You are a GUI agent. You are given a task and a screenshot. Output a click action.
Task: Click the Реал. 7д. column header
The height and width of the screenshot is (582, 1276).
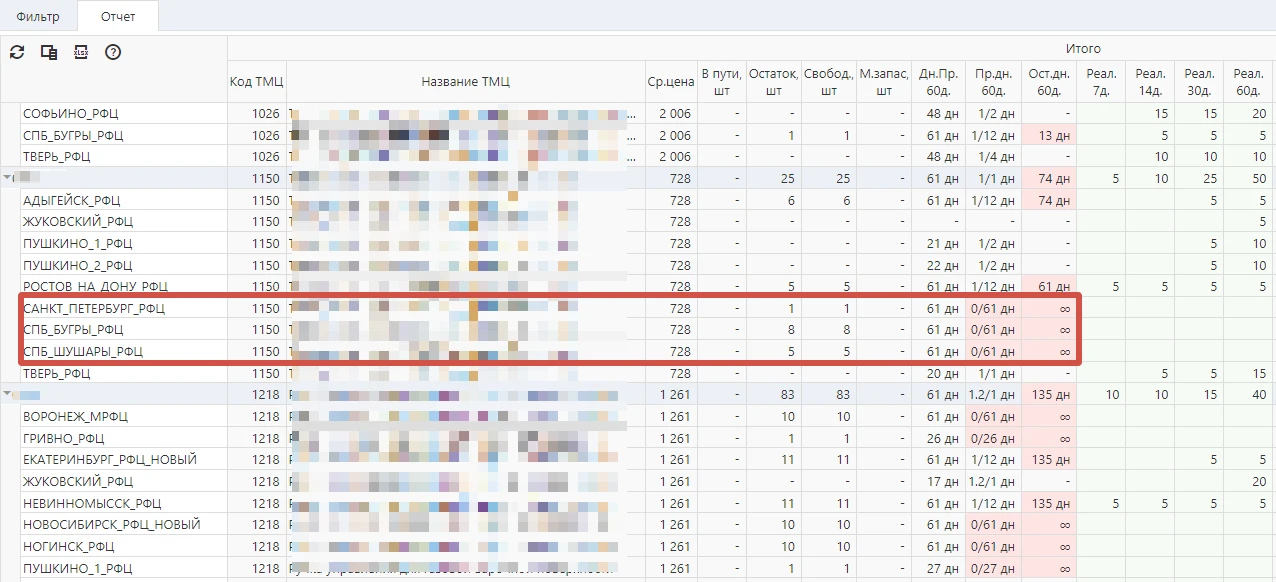(1100, 82)
